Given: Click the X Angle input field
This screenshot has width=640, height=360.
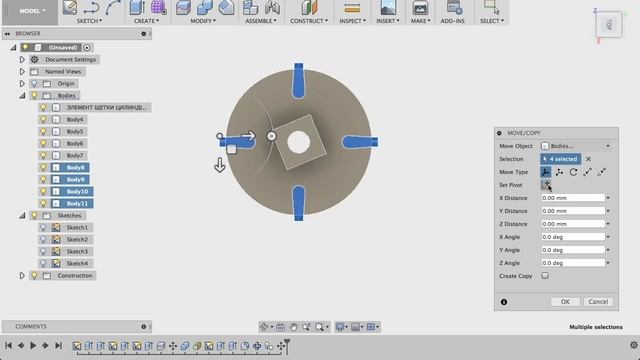Looking at the screenshot, I should [x=573, y=237].
